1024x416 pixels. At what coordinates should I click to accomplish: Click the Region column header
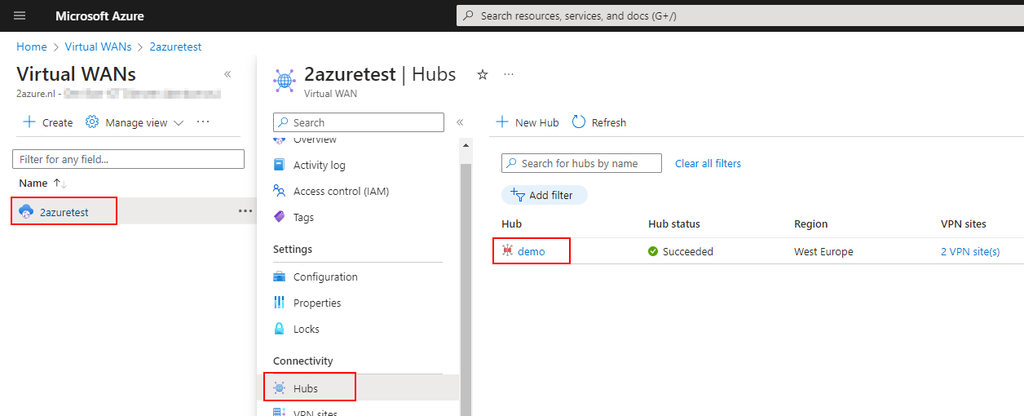pos(810,224)
